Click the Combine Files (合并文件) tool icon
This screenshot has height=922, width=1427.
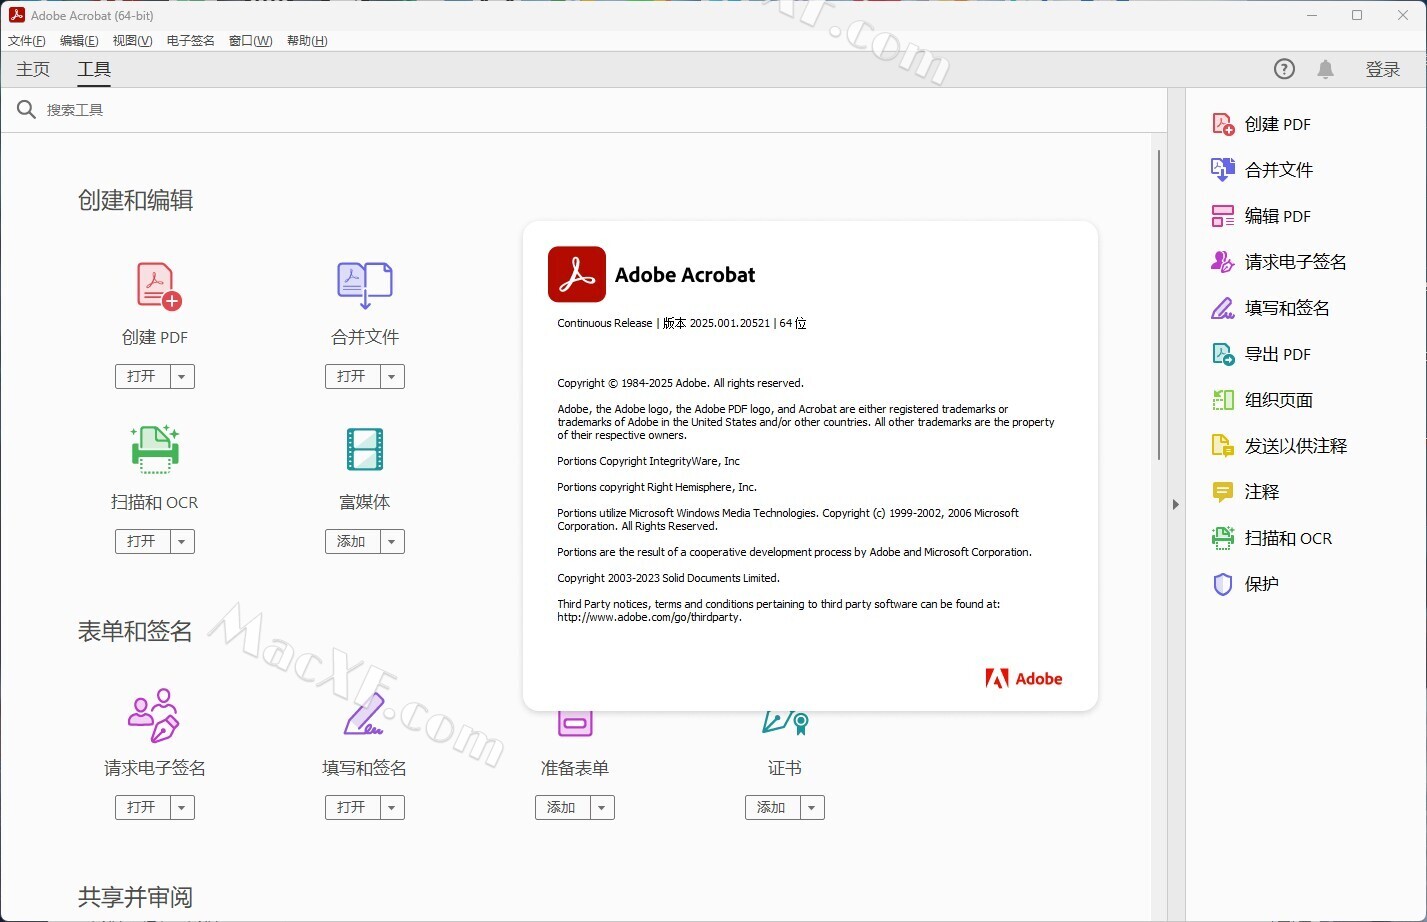tap(365, 286)
